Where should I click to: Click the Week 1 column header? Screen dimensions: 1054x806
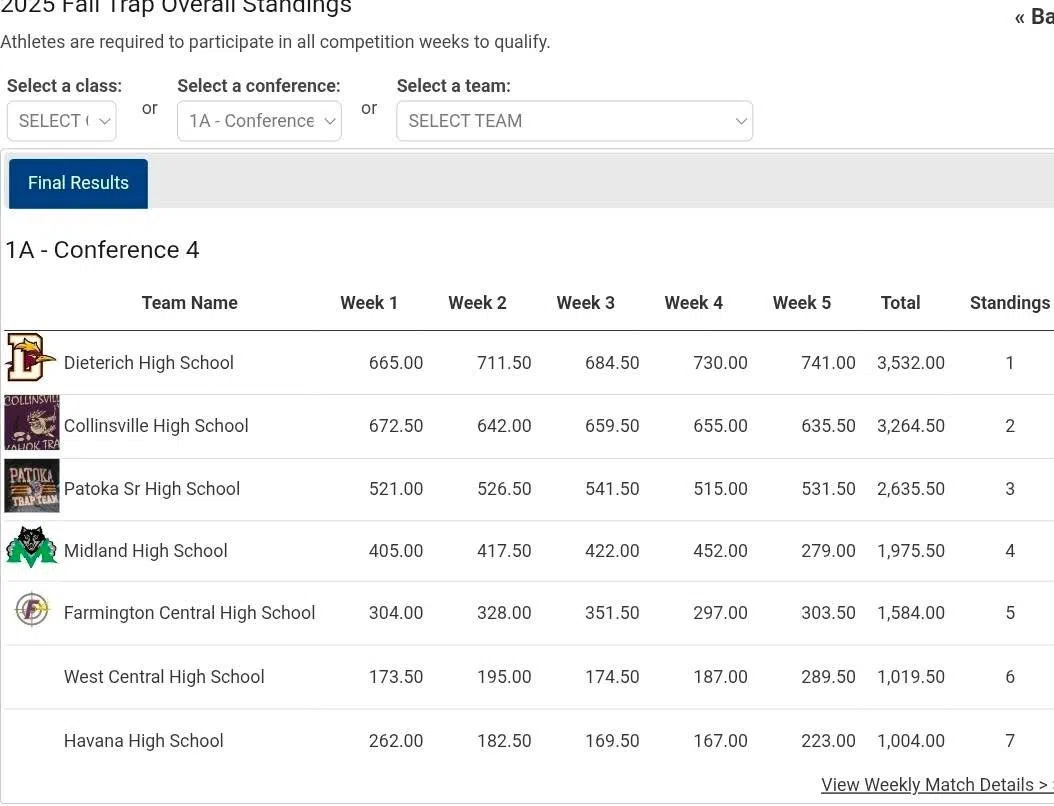(369, 303)
